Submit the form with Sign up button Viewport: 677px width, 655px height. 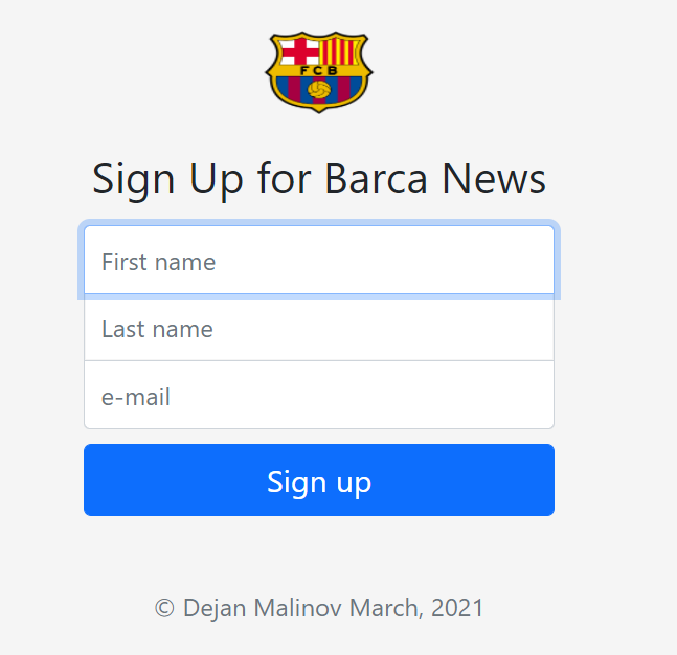pyautogui.click(x=320, y=480)
